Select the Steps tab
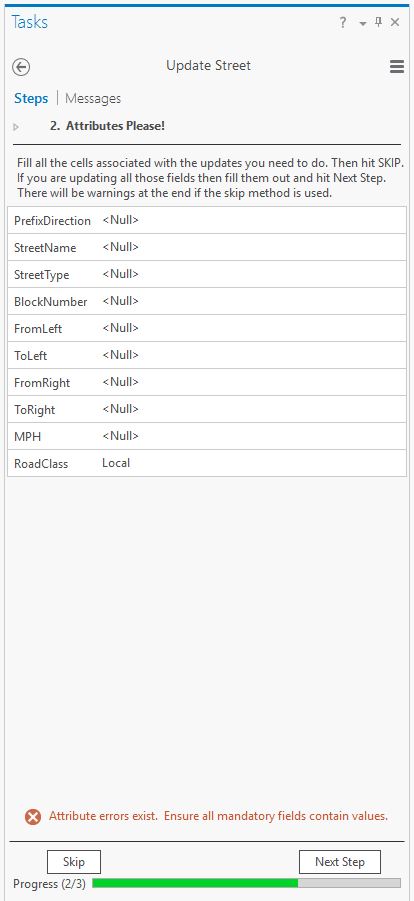 point(31,98)
